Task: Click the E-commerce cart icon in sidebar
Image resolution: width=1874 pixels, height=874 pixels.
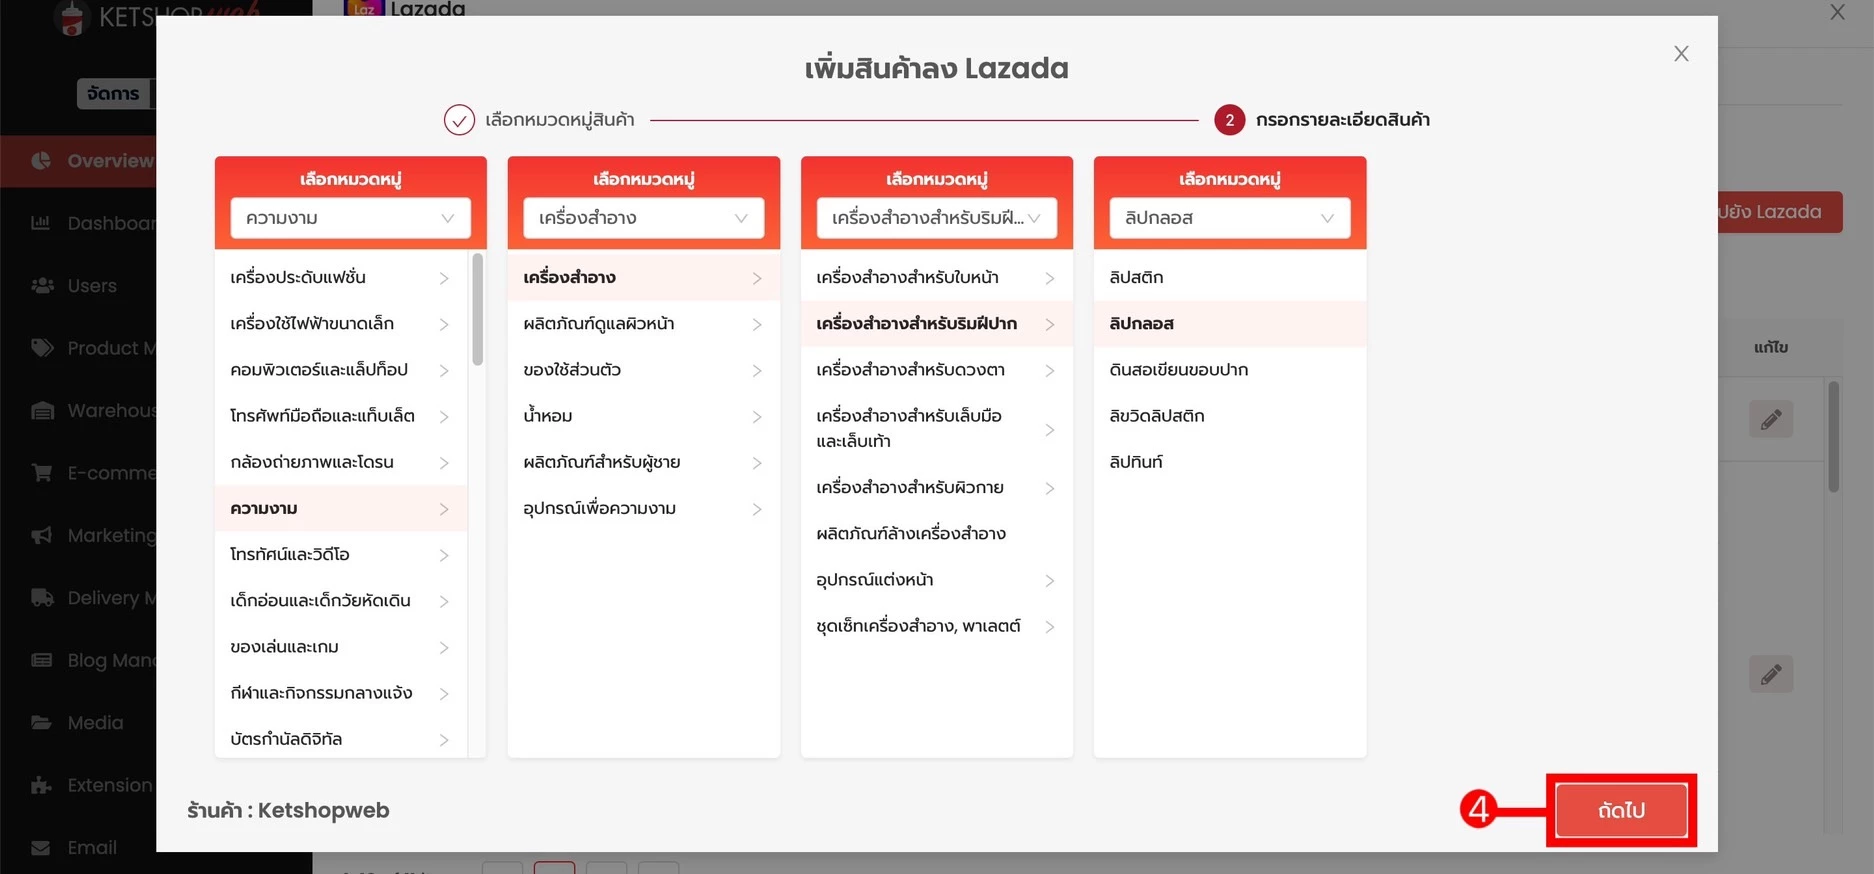Action: click(x=42, y=472)
